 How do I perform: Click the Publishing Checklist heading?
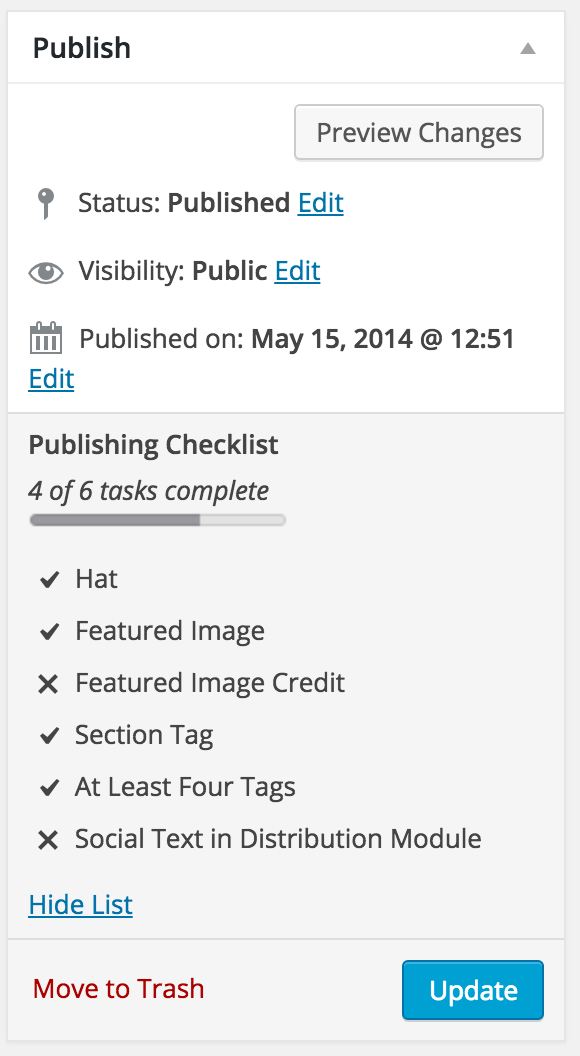pos(154,445)
